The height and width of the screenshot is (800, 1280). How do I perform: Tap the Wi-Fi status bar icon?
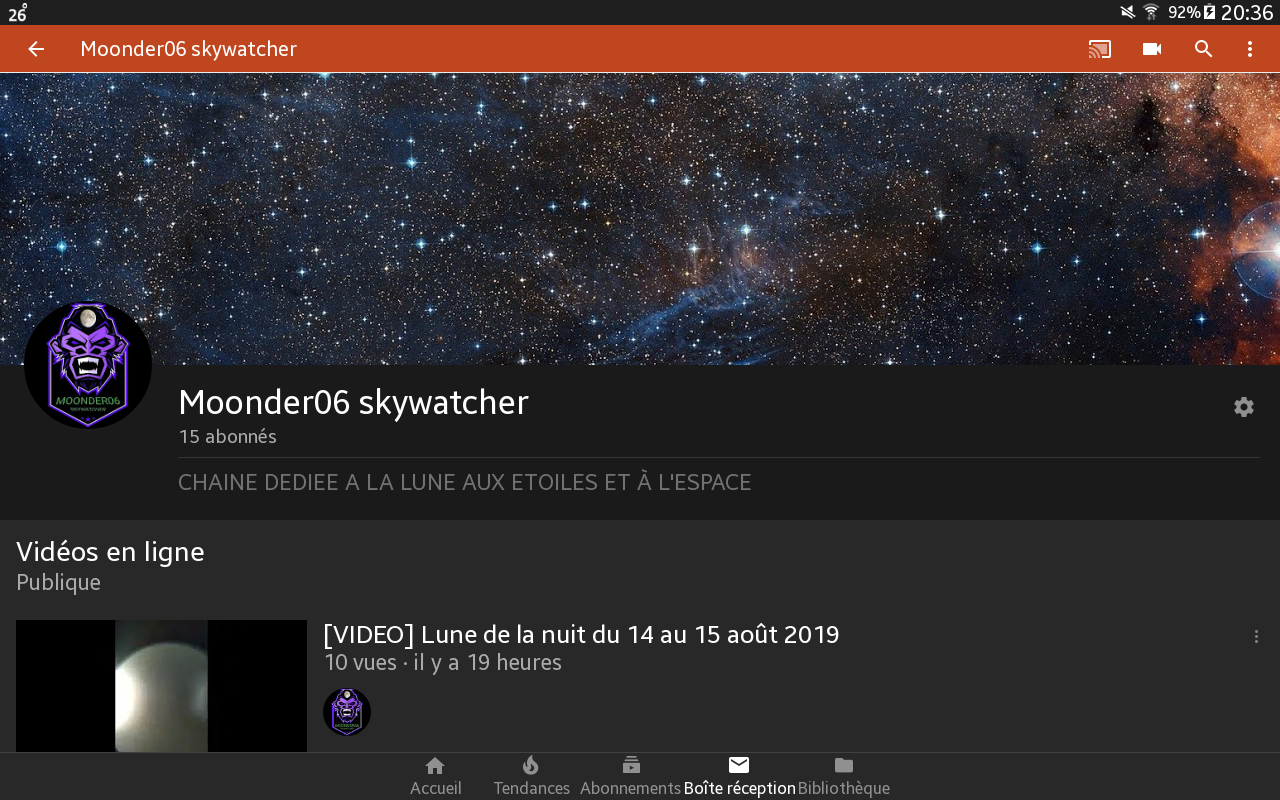pyautogui.click(x=1151, y=12)
